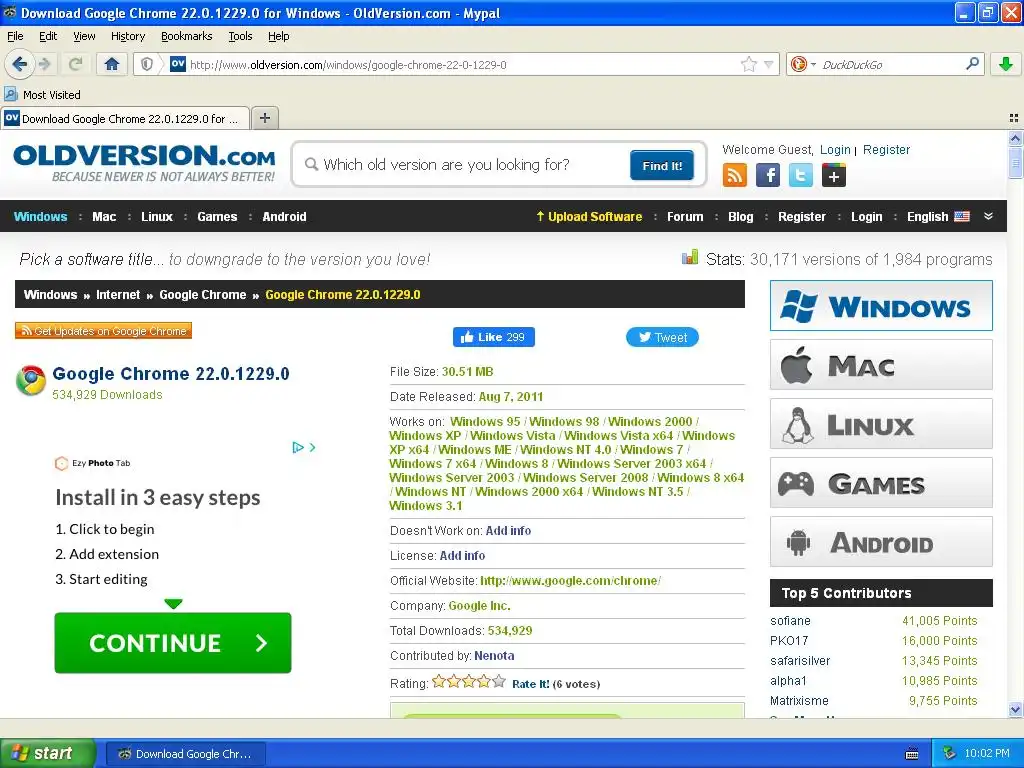Bookmark this page with the star icon
The image size is (1024, 768).
[x=748, y=64]
